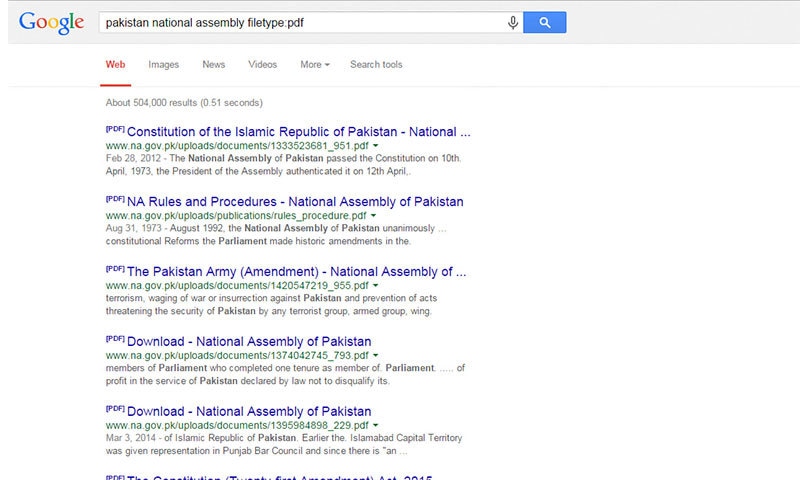Open Download result with 1374042745_793.pdf URL

(249, 342)
